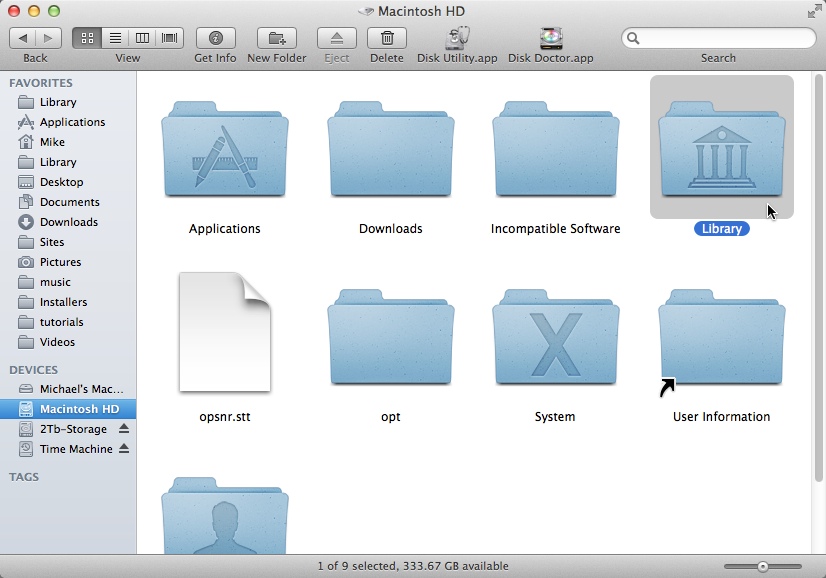826x578 pixels.
Task: Click the vertical scrollbar
Action: [x=818, y=278]
